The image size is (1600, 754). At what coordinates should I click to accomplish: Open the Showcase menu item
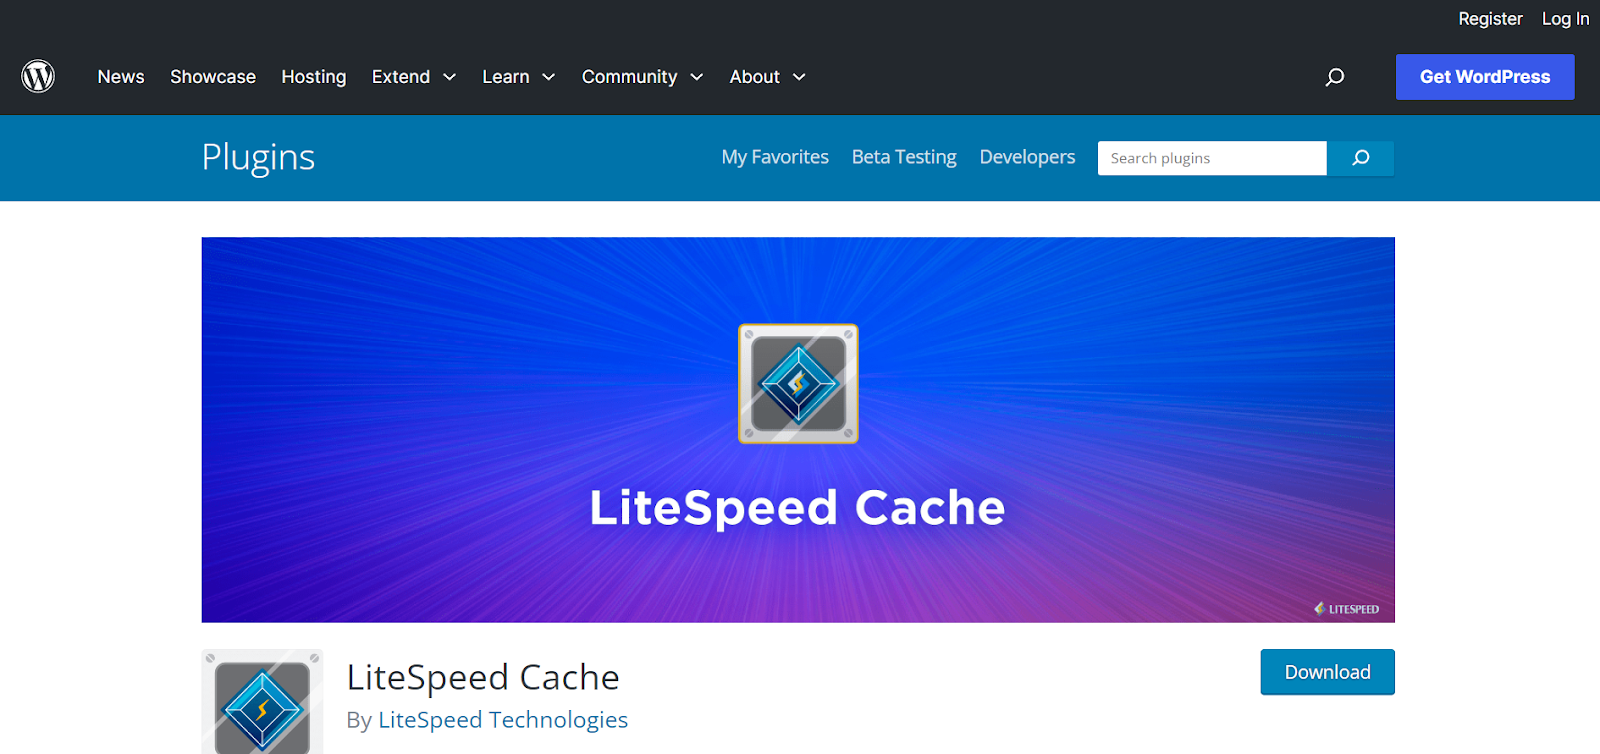coord(213,77)
